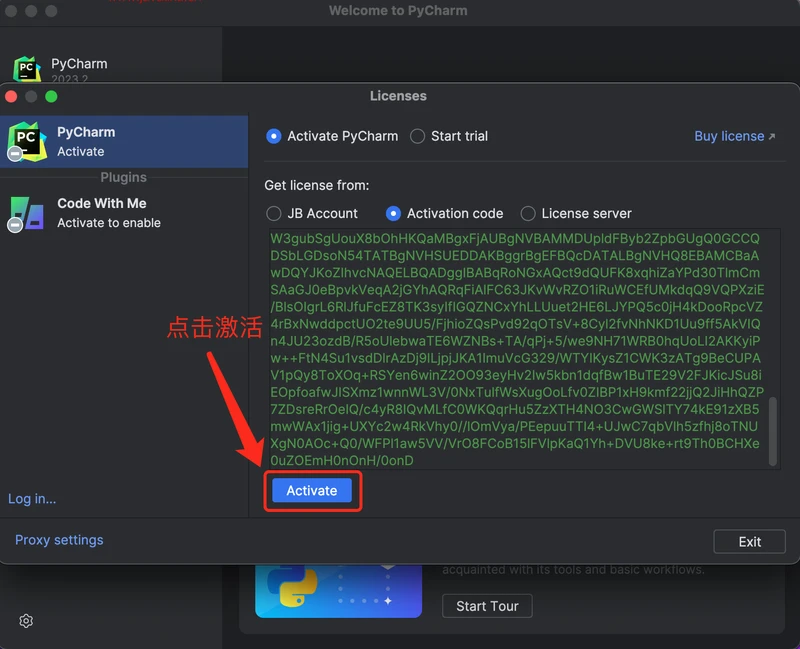Select the Activate PyCharm radio button
The image size is (800, 649).
274,136
